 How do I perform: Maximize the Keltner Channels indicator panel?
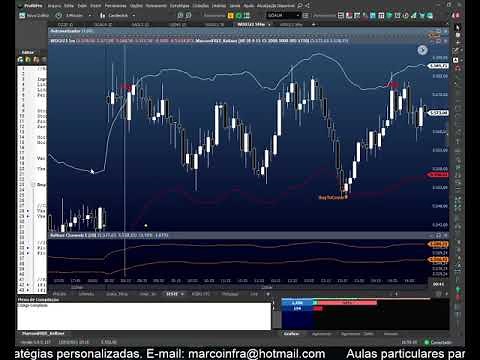coord(439,236)
